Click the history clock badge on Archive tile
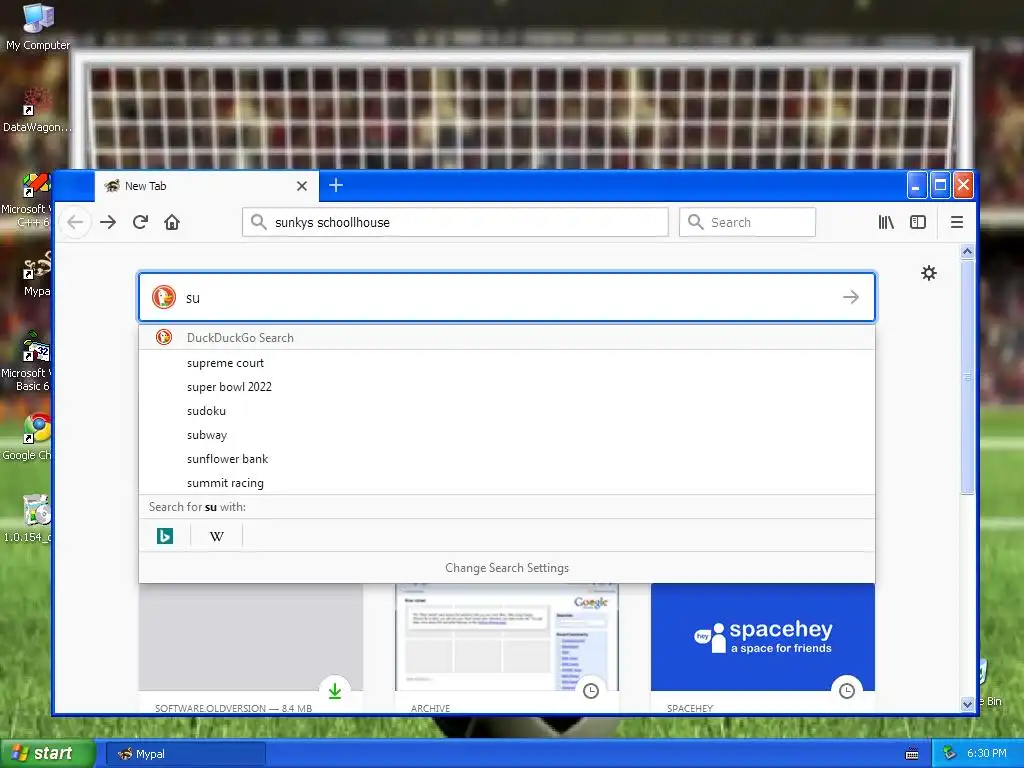The width and height of the screenshot is (1024, 768). (591, 691)
